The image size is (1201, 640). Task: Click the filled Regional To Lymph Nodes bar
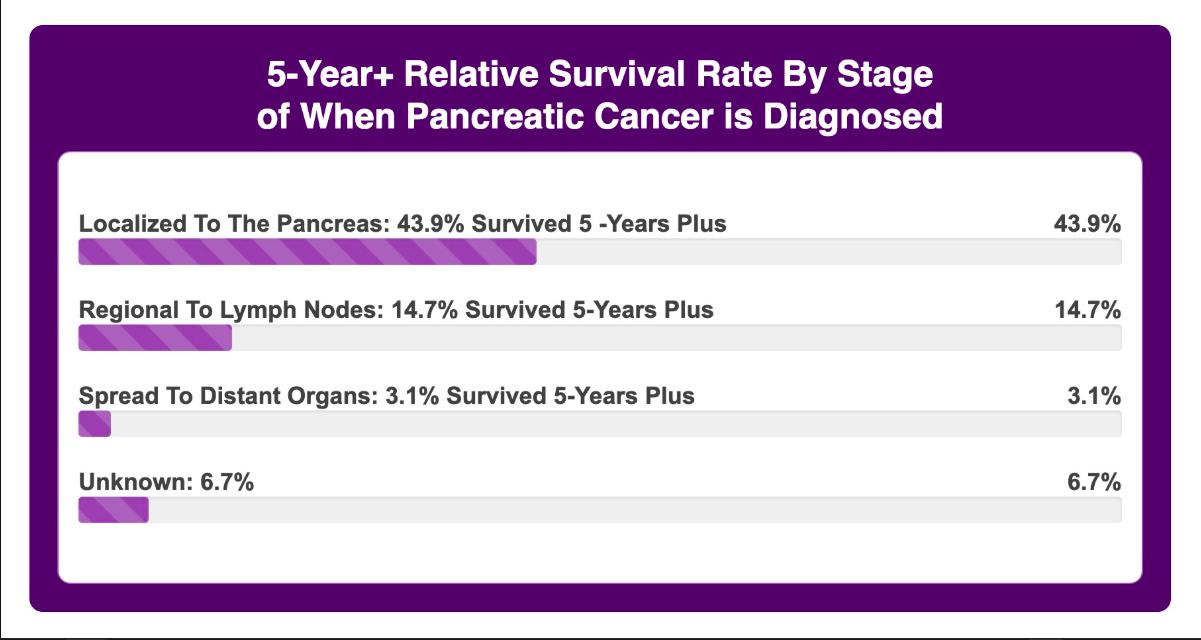155,338
